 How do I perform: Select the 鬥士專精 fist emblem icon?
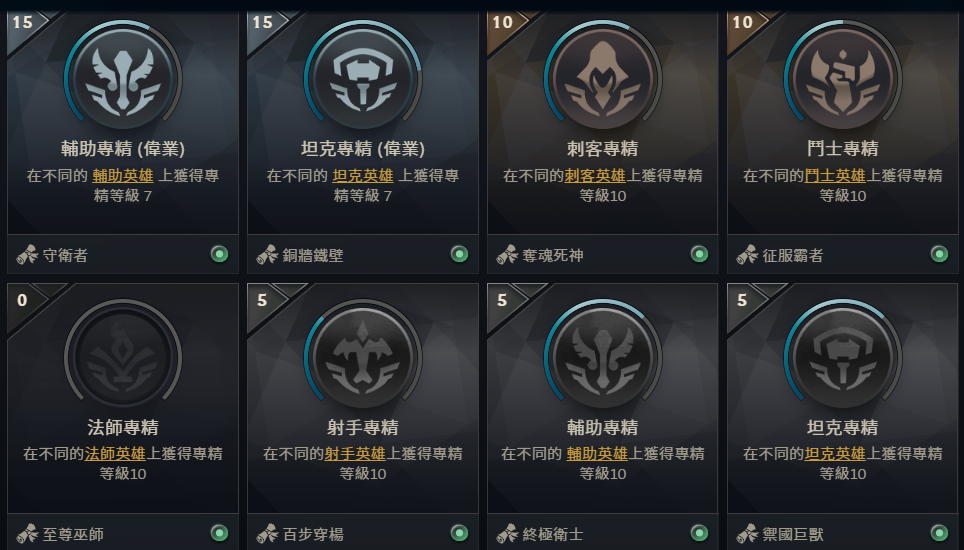point(843,79)
